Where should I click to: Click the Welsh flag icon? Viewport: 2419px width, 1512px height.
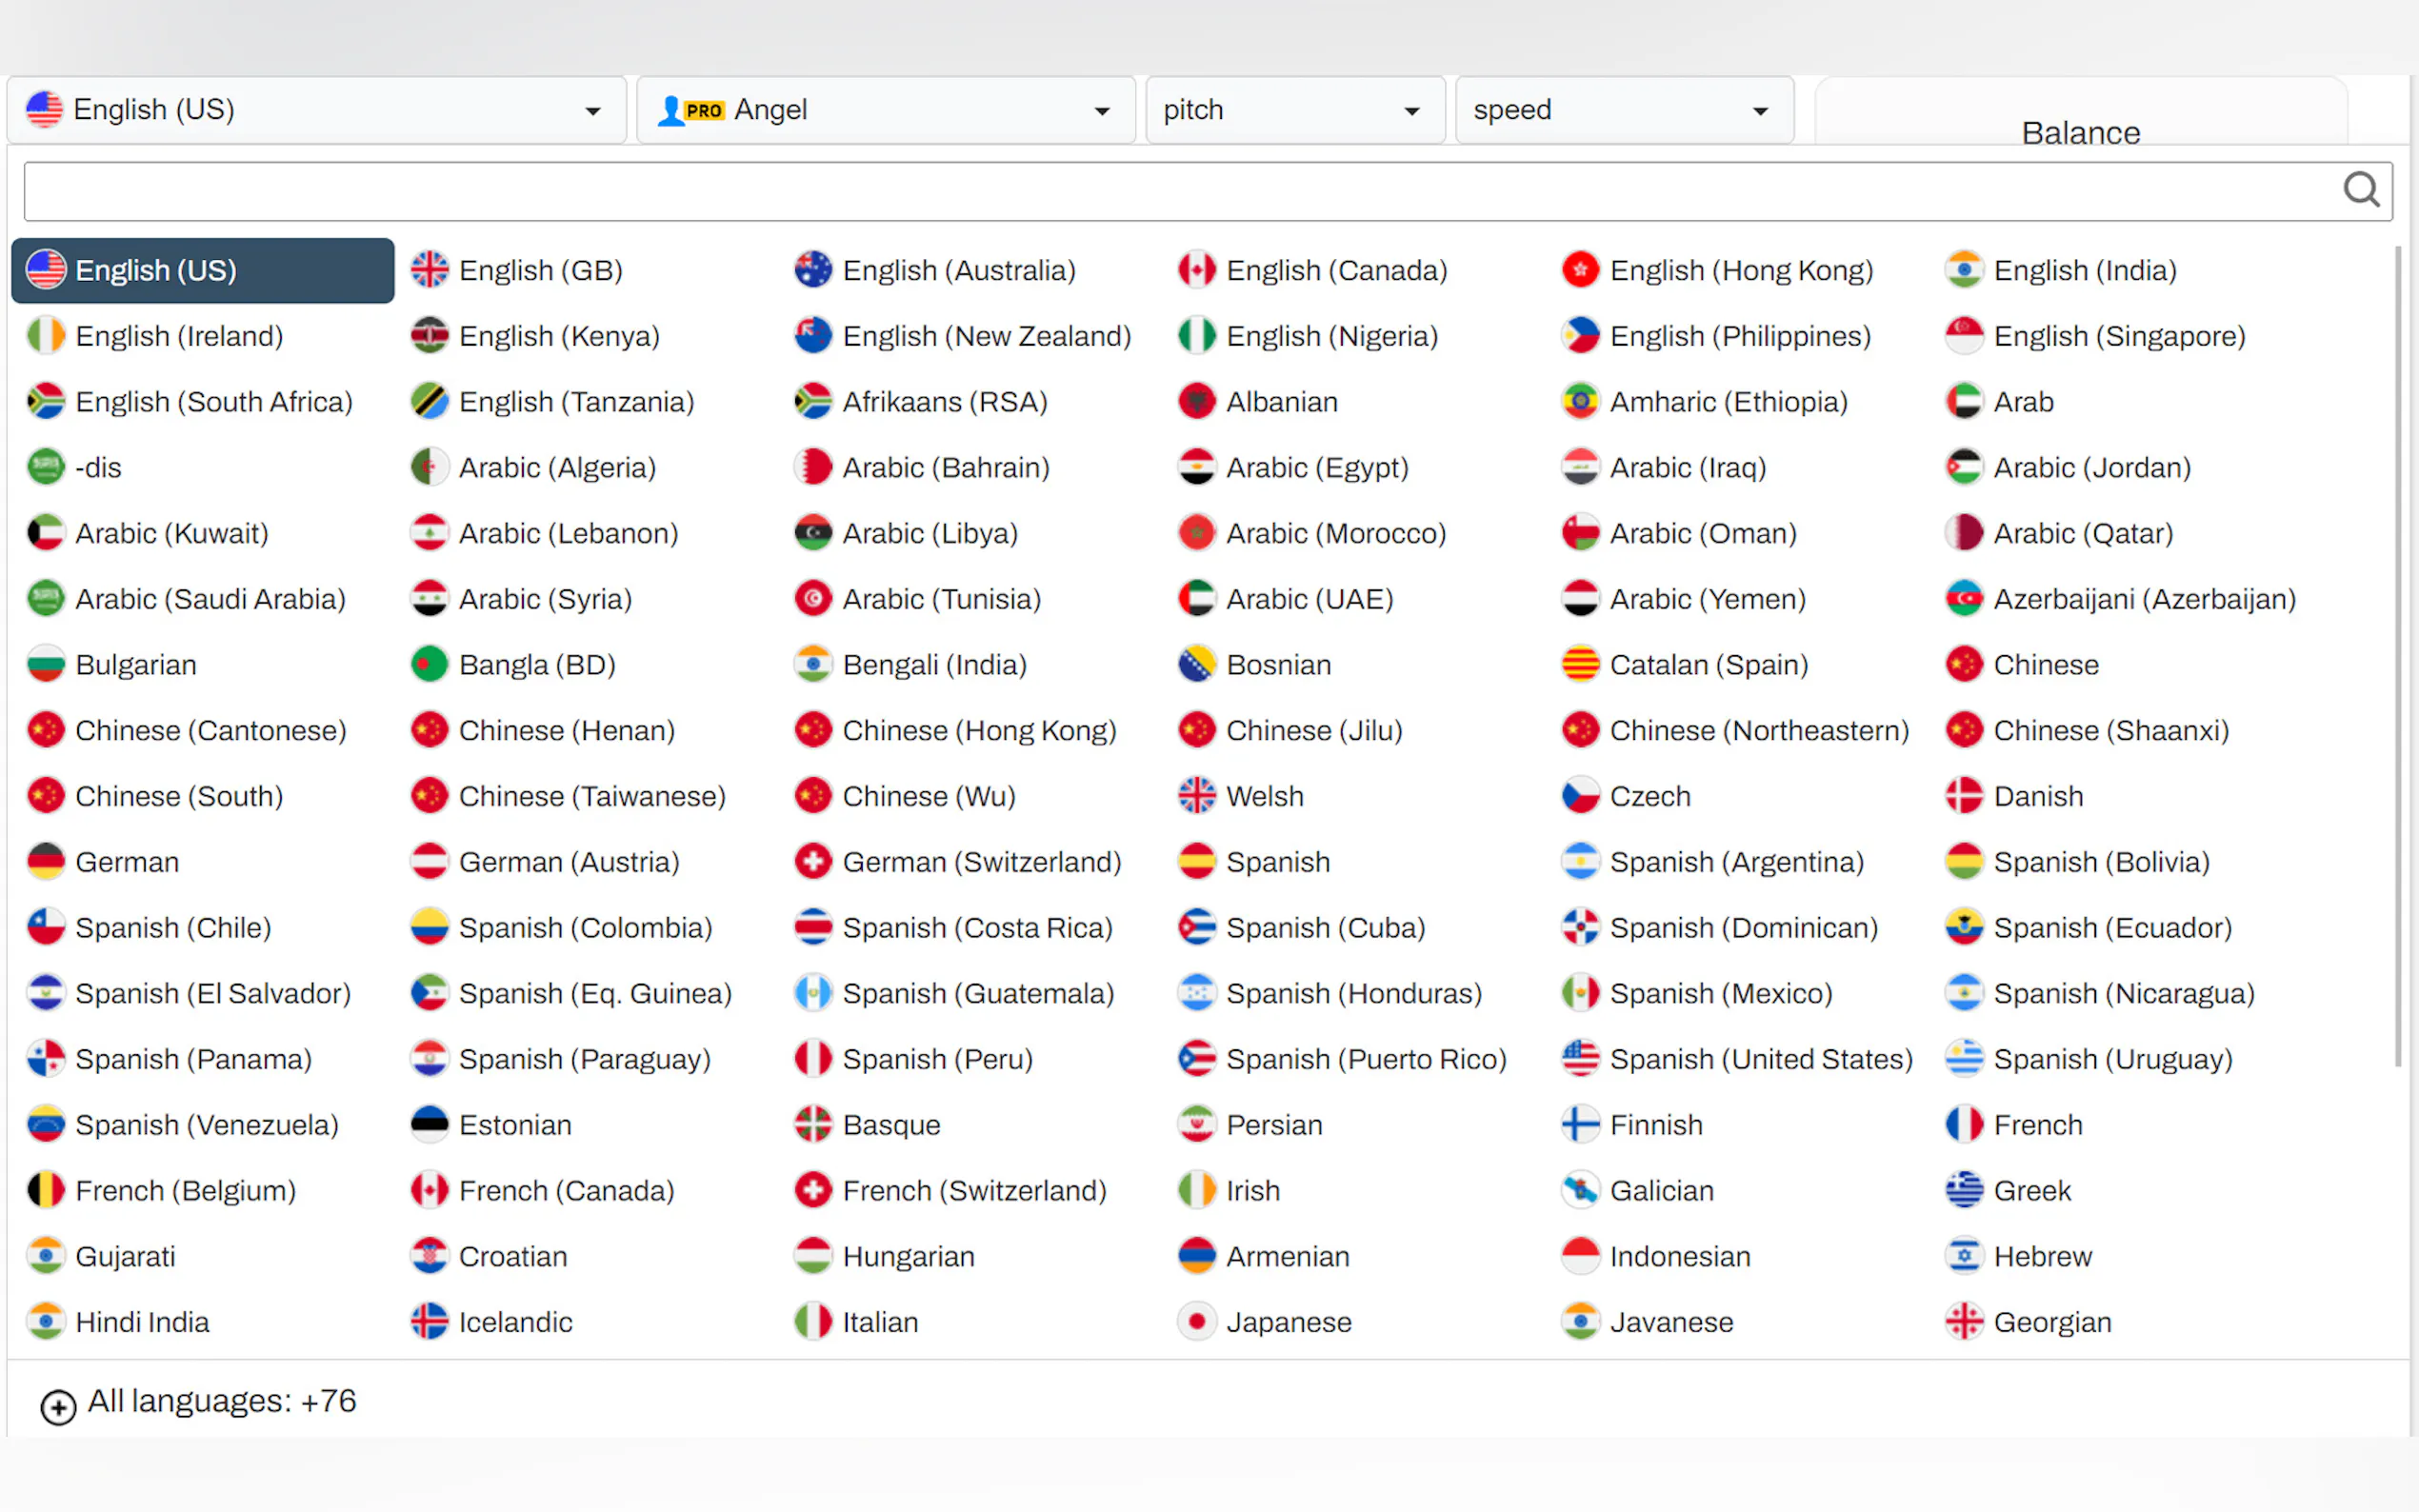tap(1196, 796)
